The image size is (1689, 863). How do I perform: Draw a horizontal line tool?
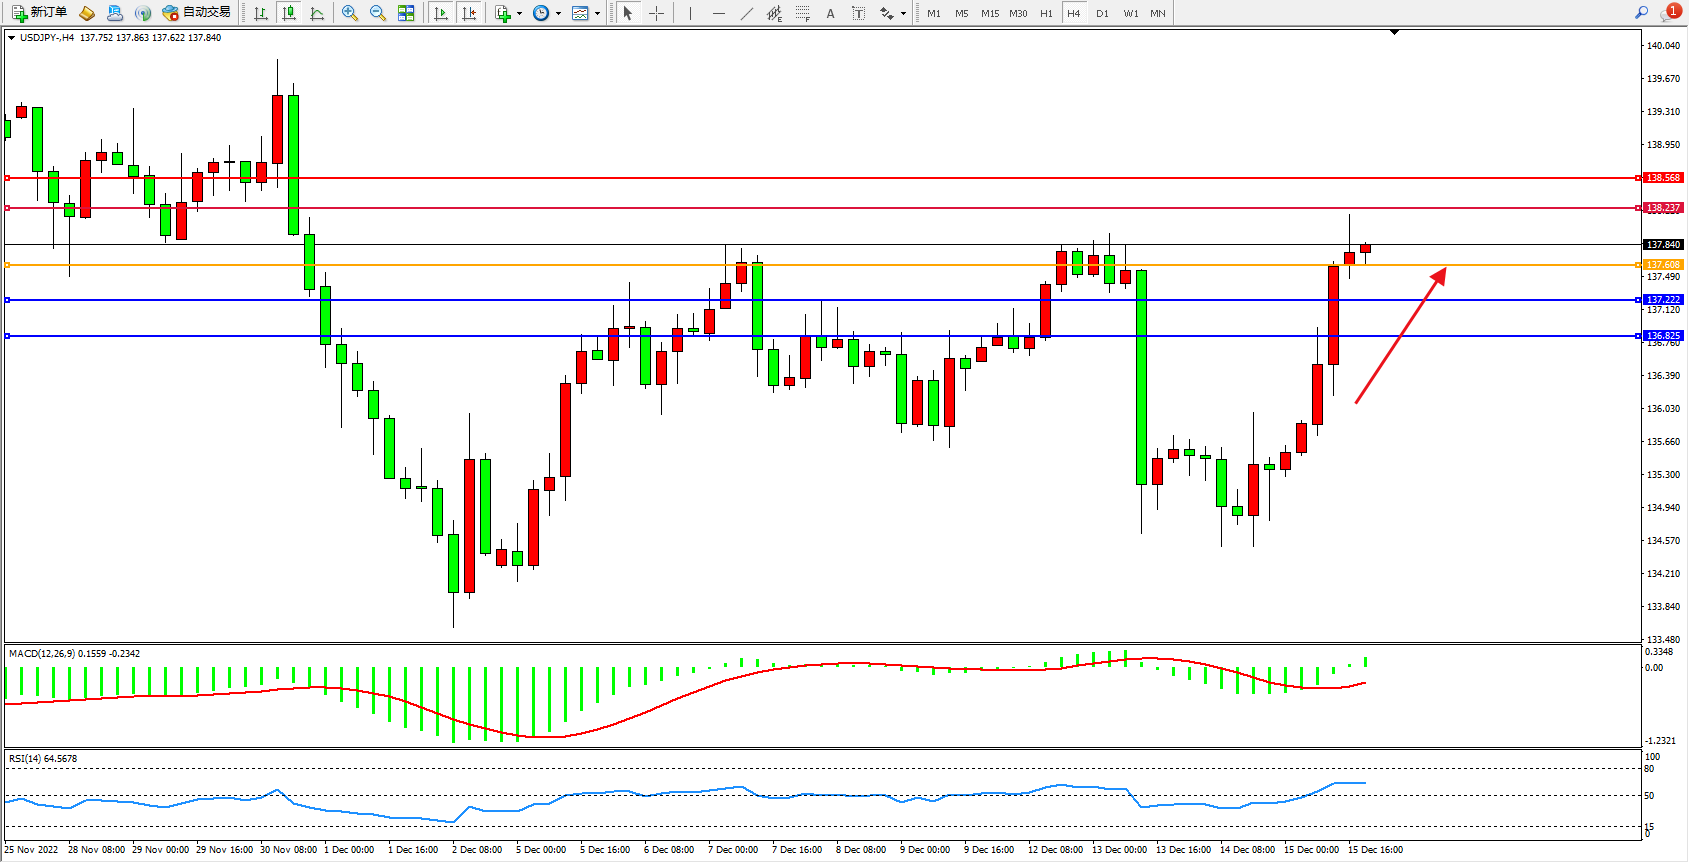718,13
